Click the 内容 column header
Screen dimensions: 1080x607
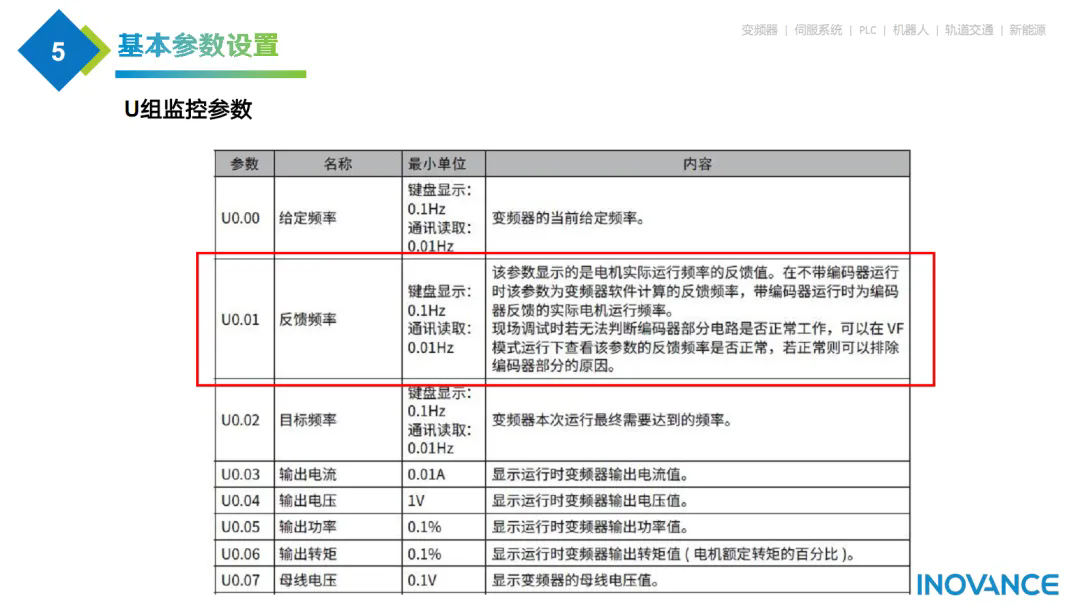pyautogui.click(x=697, y=164)
